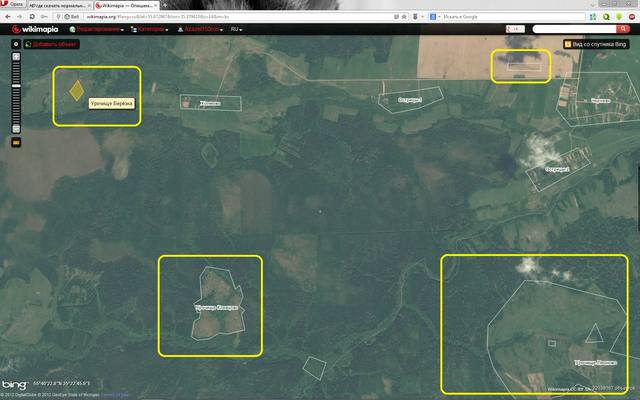Expand the Категории dropdown menu
Screen dimensions: 640x400
point(148,30)
